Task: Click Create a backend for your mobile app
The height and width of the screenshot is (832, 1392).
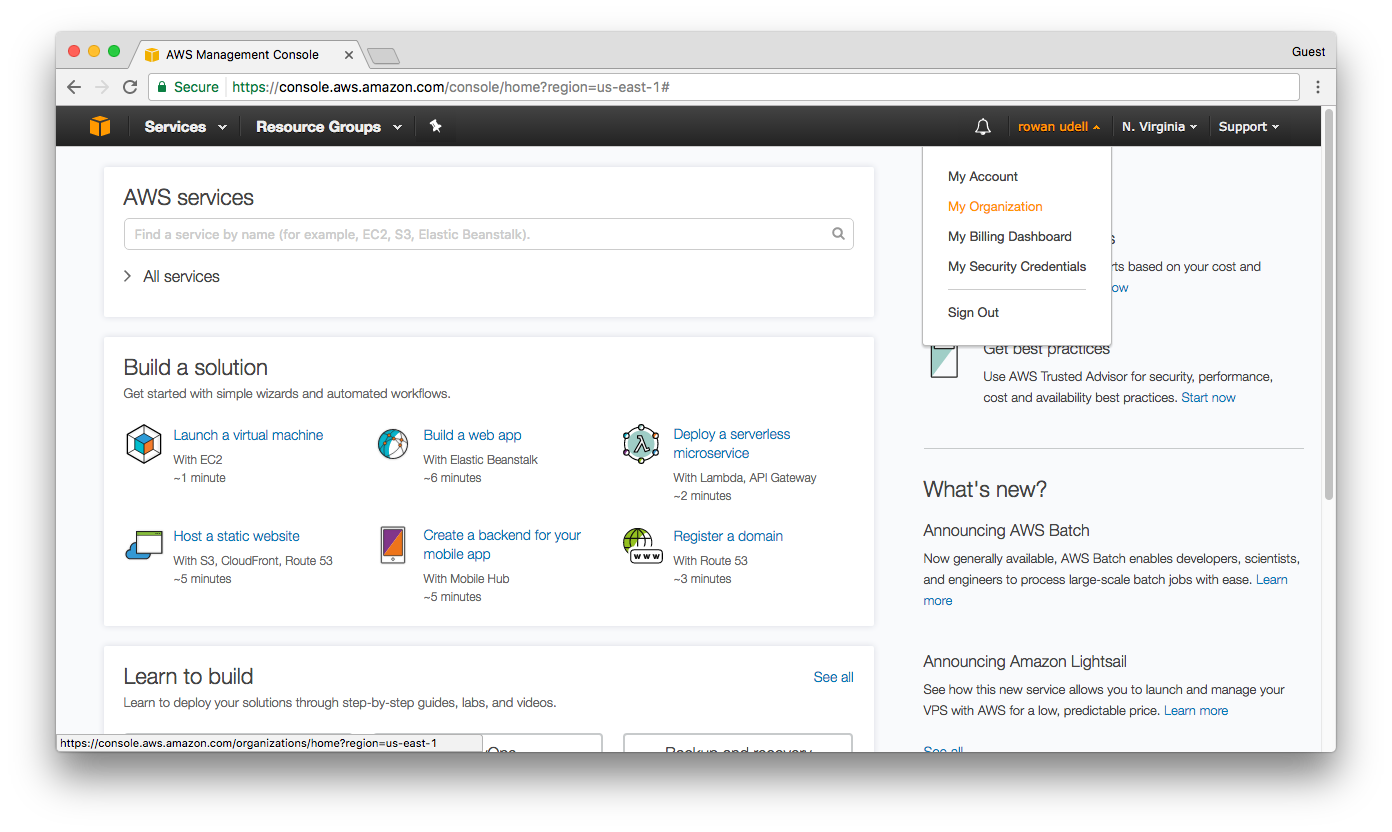Action: pyautogui.click(x=502, y=544)
